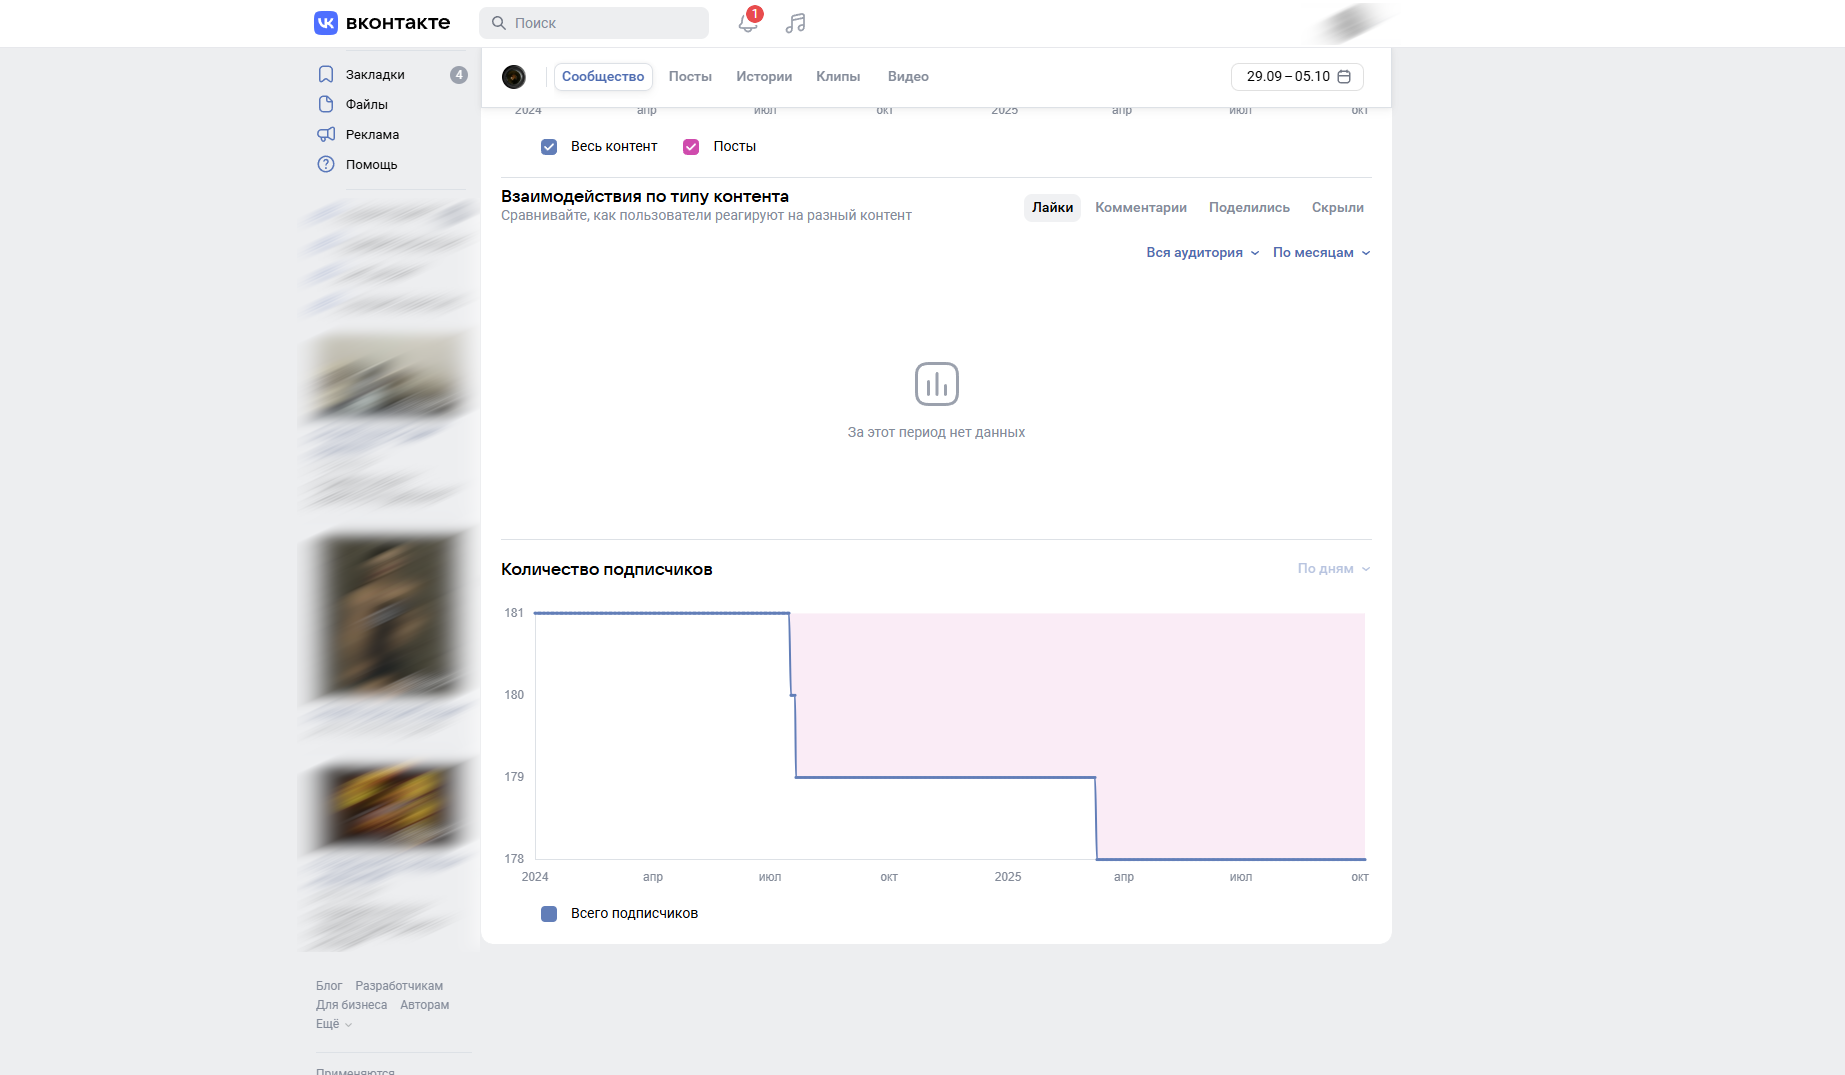This screenshot has width=1845, height=1075.
Task: Open the date range picker 29.09–05.10
Action: point(1297,77)
